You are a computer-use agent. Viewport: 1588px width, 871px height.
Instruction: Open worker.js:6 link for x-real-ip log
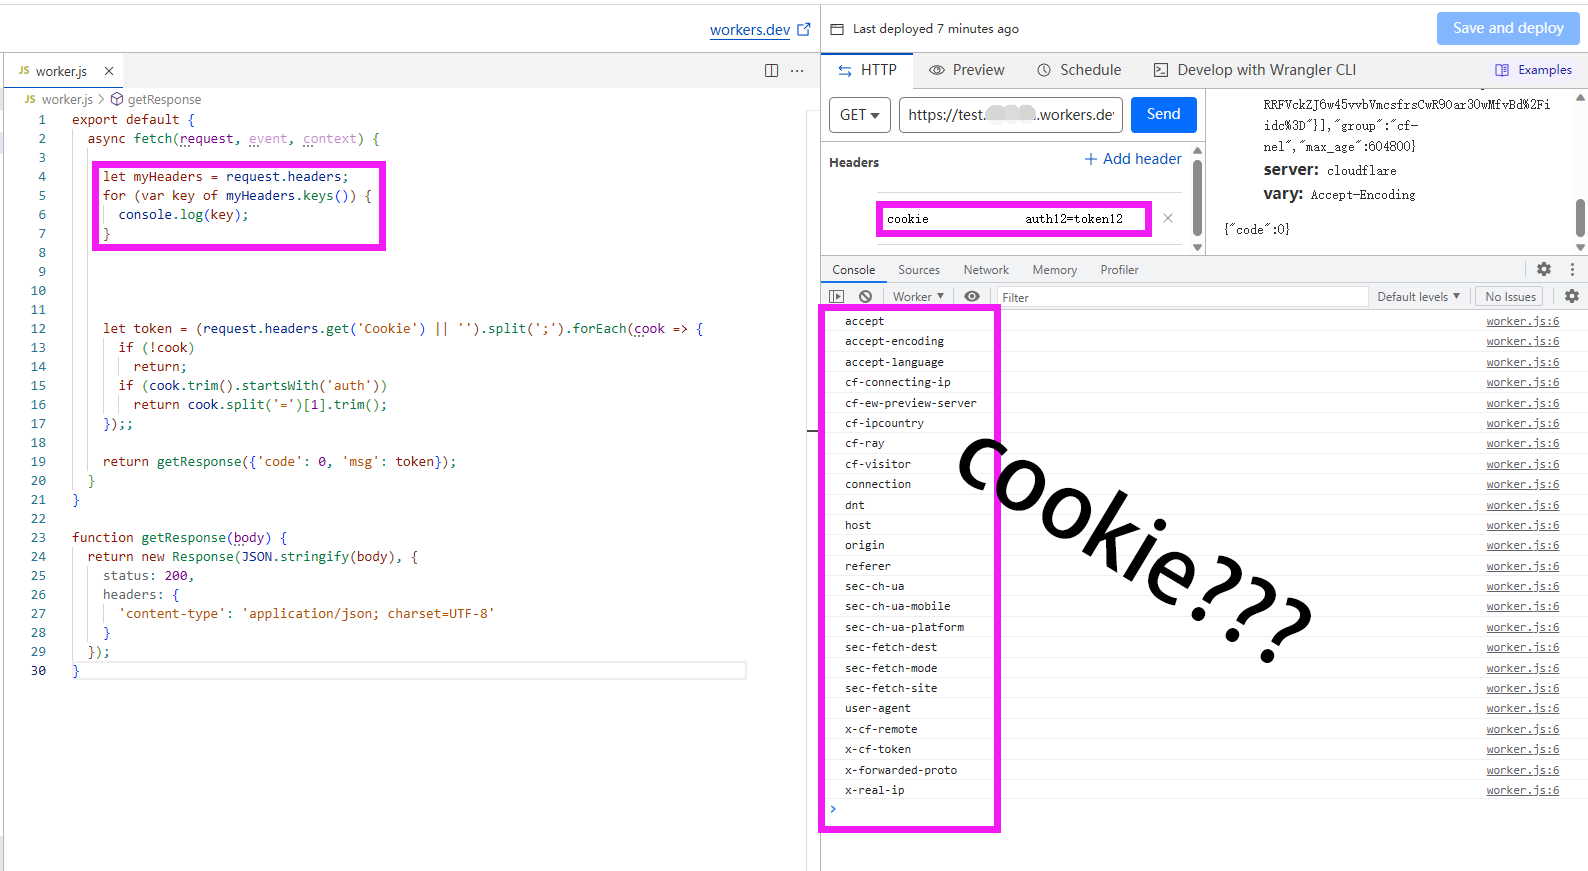1522,790
